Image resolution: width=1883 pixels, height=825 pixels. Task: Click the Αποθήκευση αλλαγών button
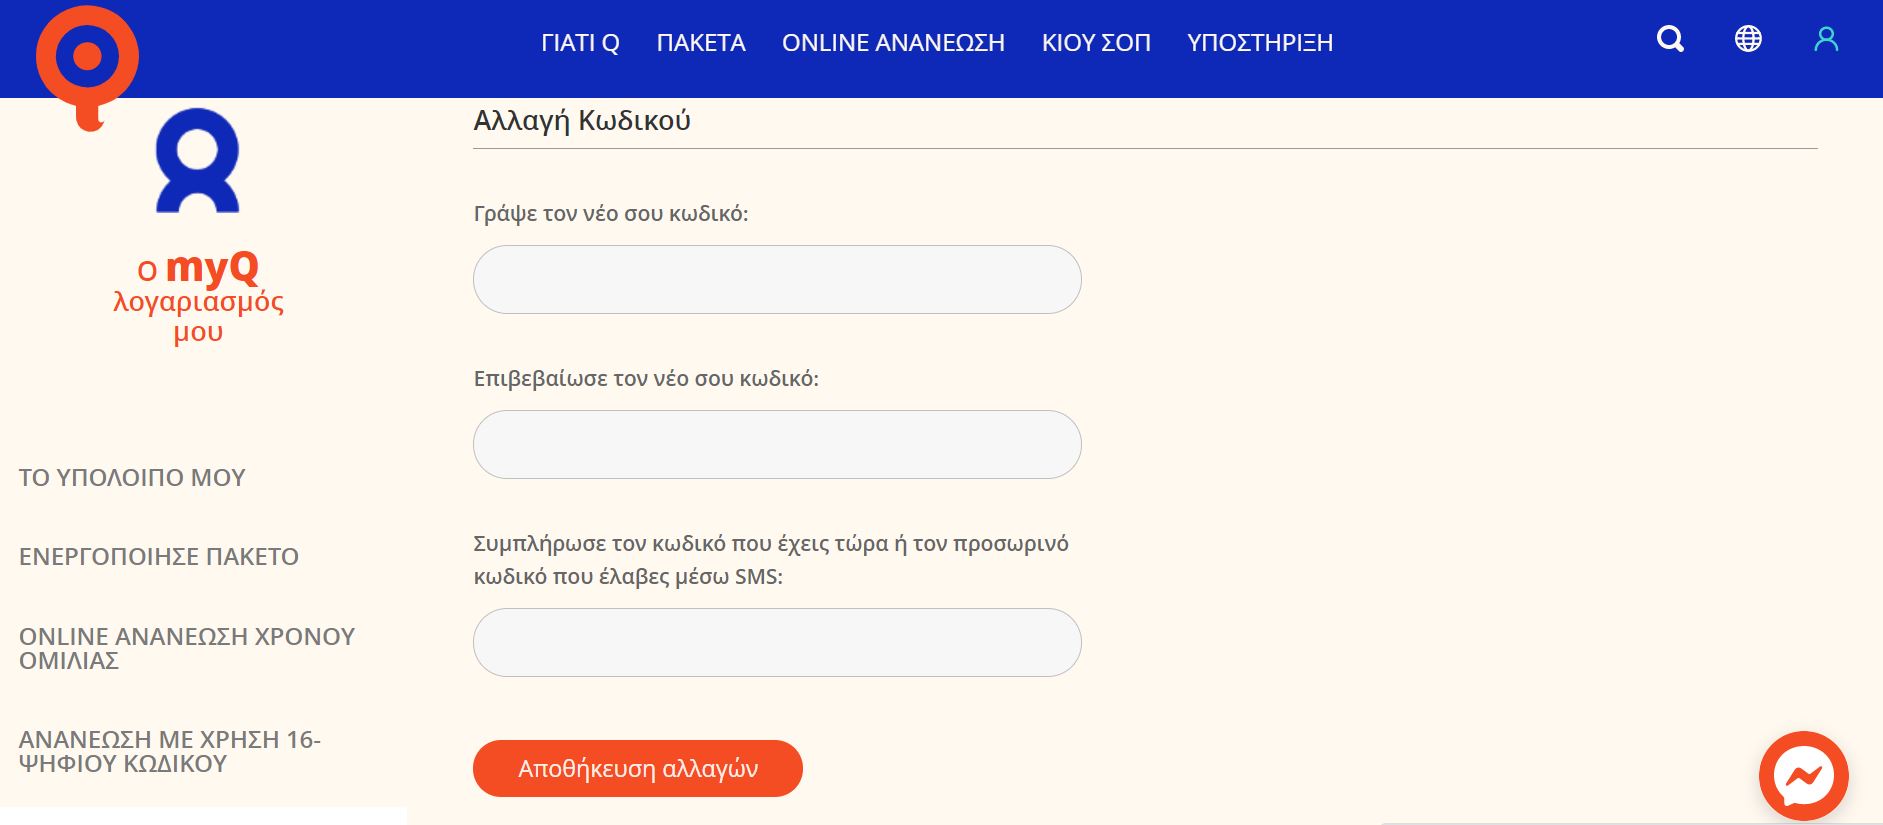(x=638, y=768)
